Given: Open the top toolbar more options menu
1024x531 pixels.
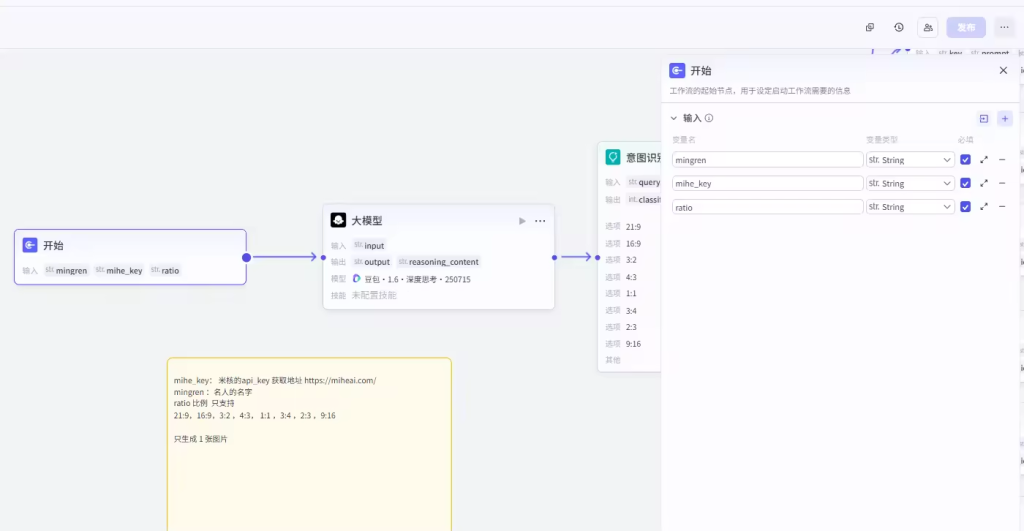Looking at the screenshot, I should (x=1004, y=27).
